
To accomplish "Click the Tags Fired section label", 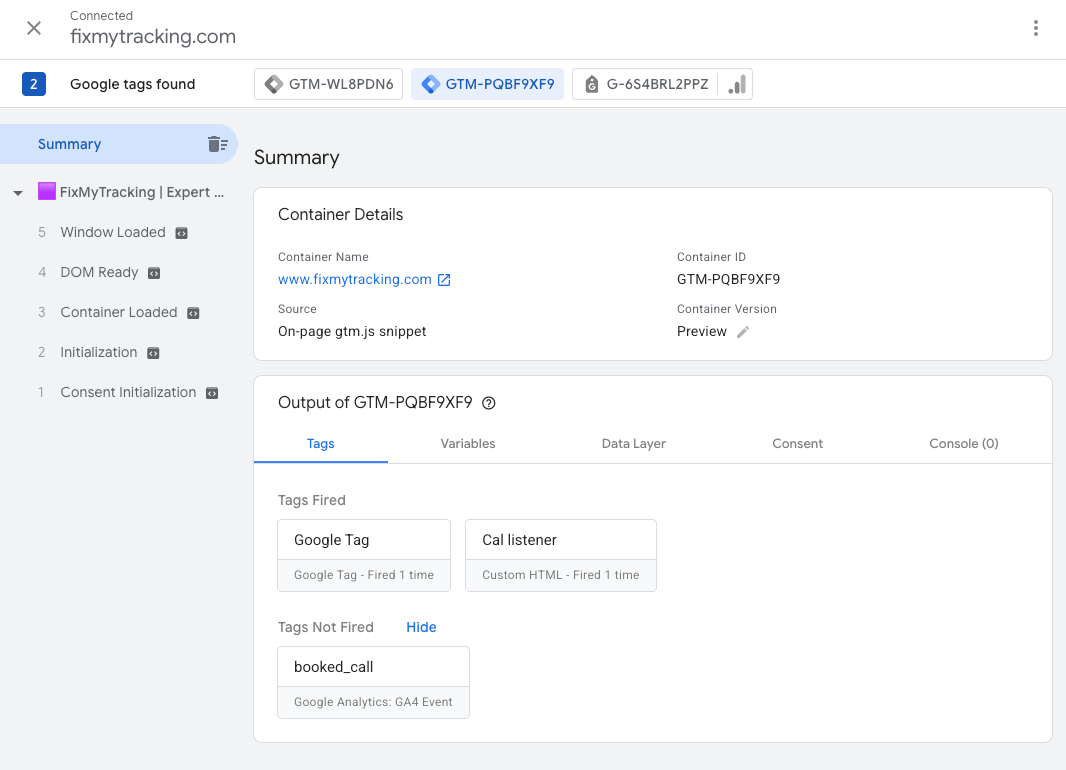I will pos(311,500).
